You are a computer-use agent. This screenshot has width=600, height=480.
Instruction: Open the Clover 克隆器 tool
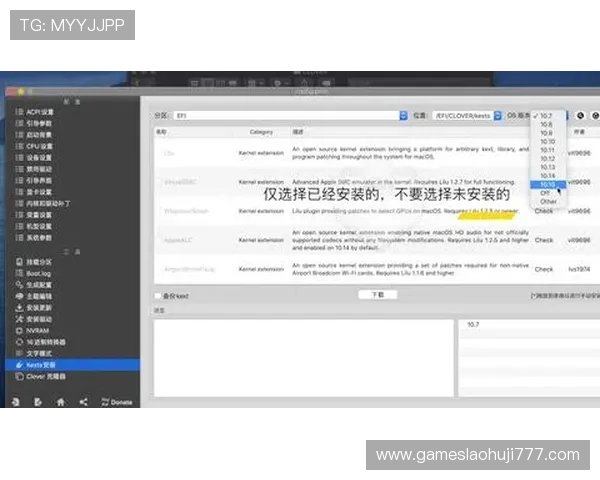tap(40, 377)
